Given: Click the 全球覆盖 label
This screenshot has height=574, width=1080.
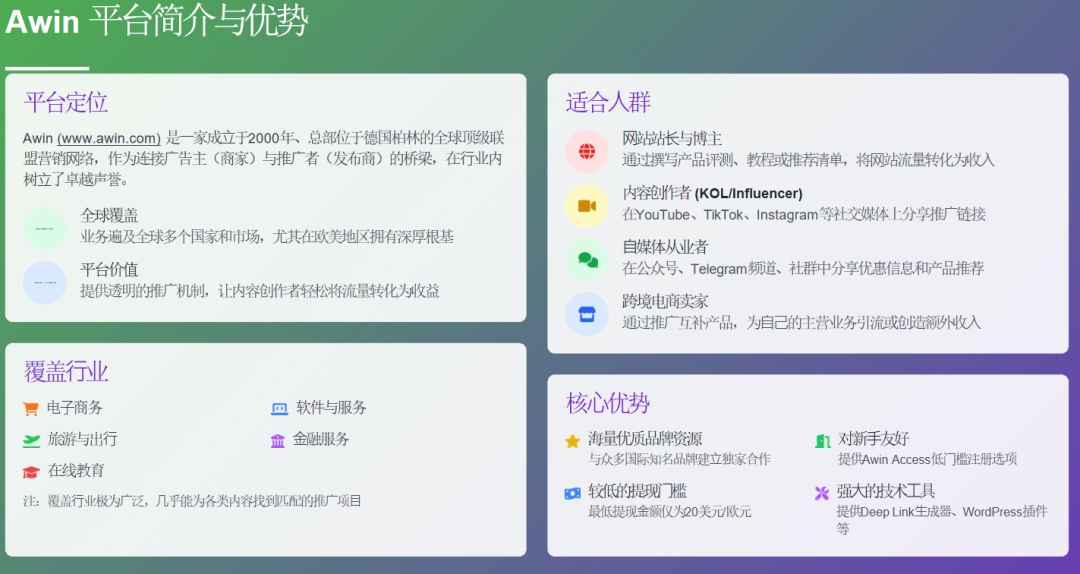Looking at the screenshot, I should coord(109,216).
